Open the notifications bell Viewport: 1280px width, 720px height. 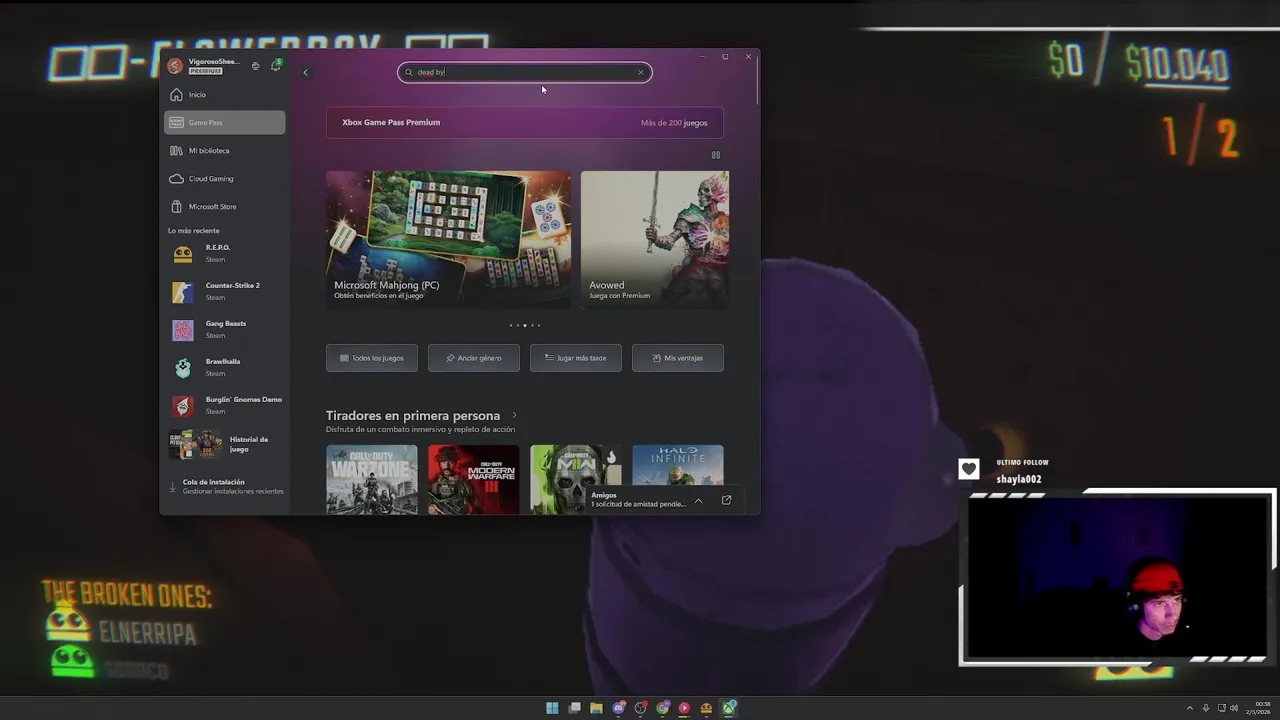276,66
